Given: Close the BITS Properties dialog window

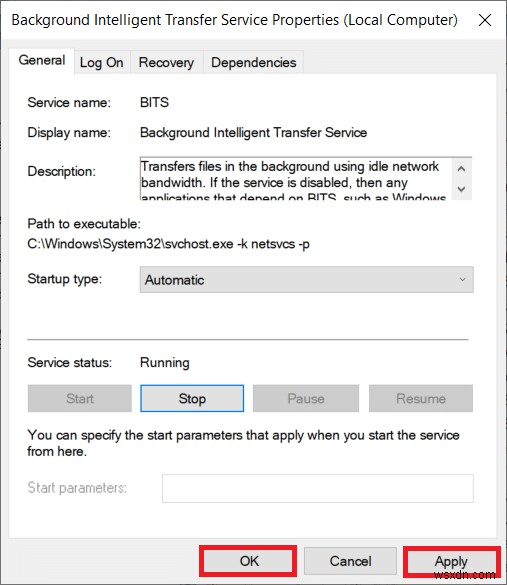Looking at the screenshot, I should (485, 20).
